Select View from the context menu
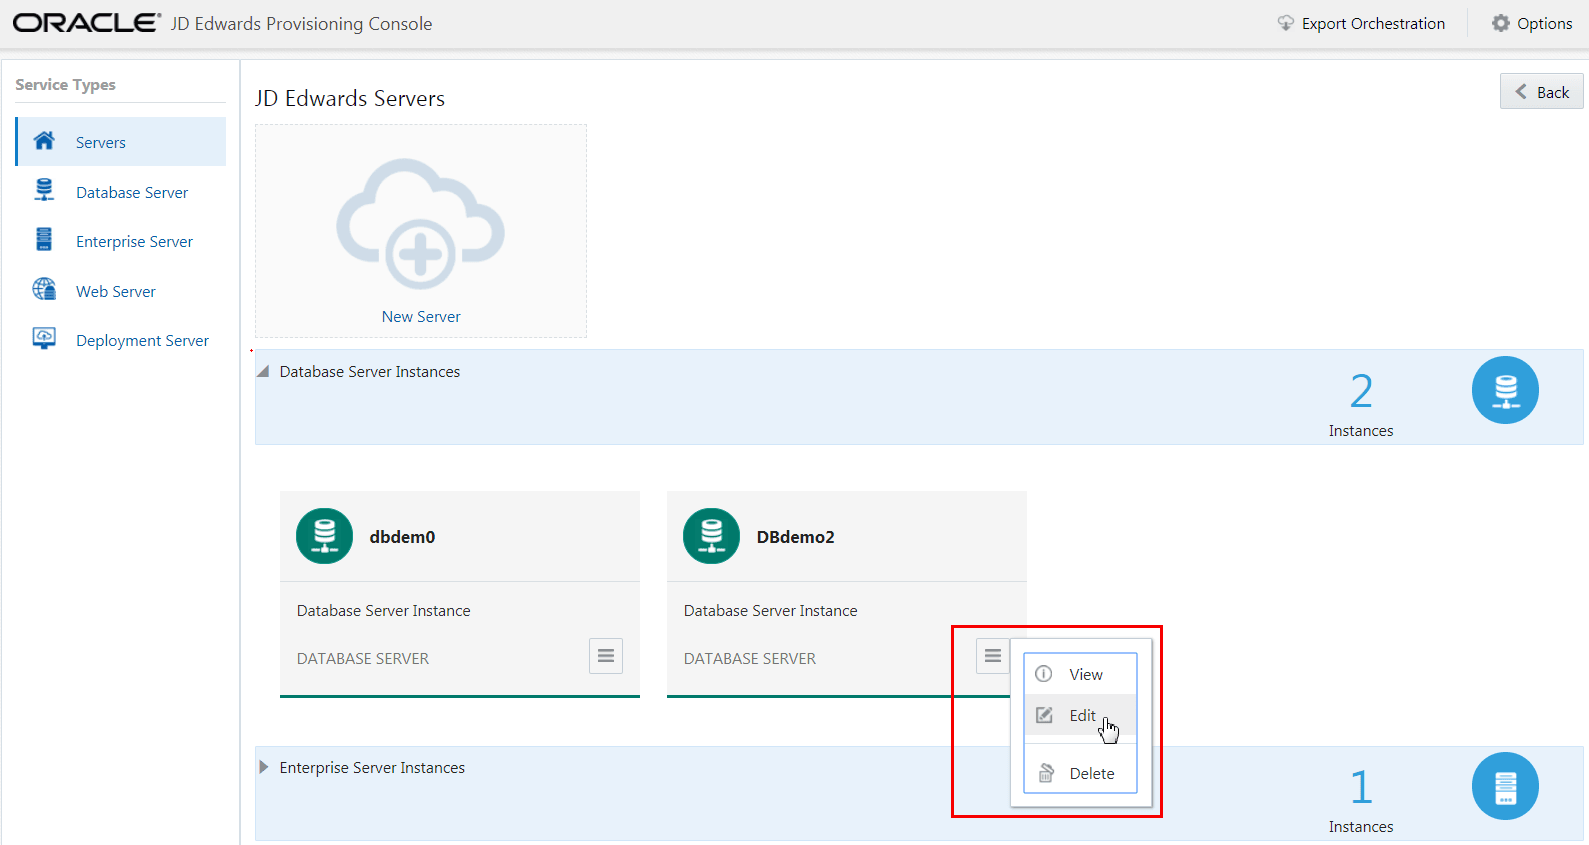 1081,674
